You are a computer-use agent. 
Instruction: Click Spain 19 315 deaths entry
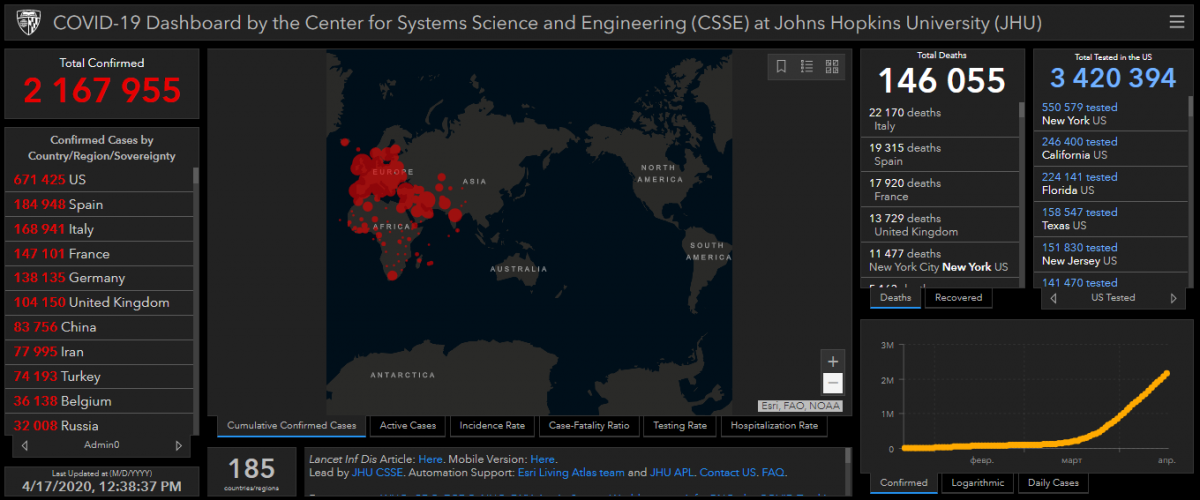click(x=940, y=154)
